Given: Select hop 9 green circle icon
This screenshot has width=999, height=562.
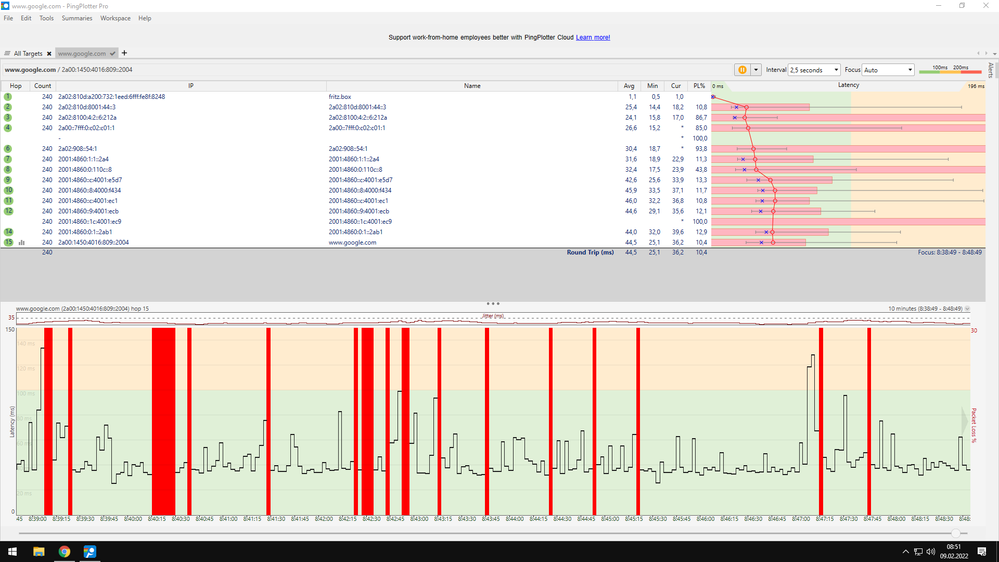Looking at the screenshot, I should [x=8, y=180].
